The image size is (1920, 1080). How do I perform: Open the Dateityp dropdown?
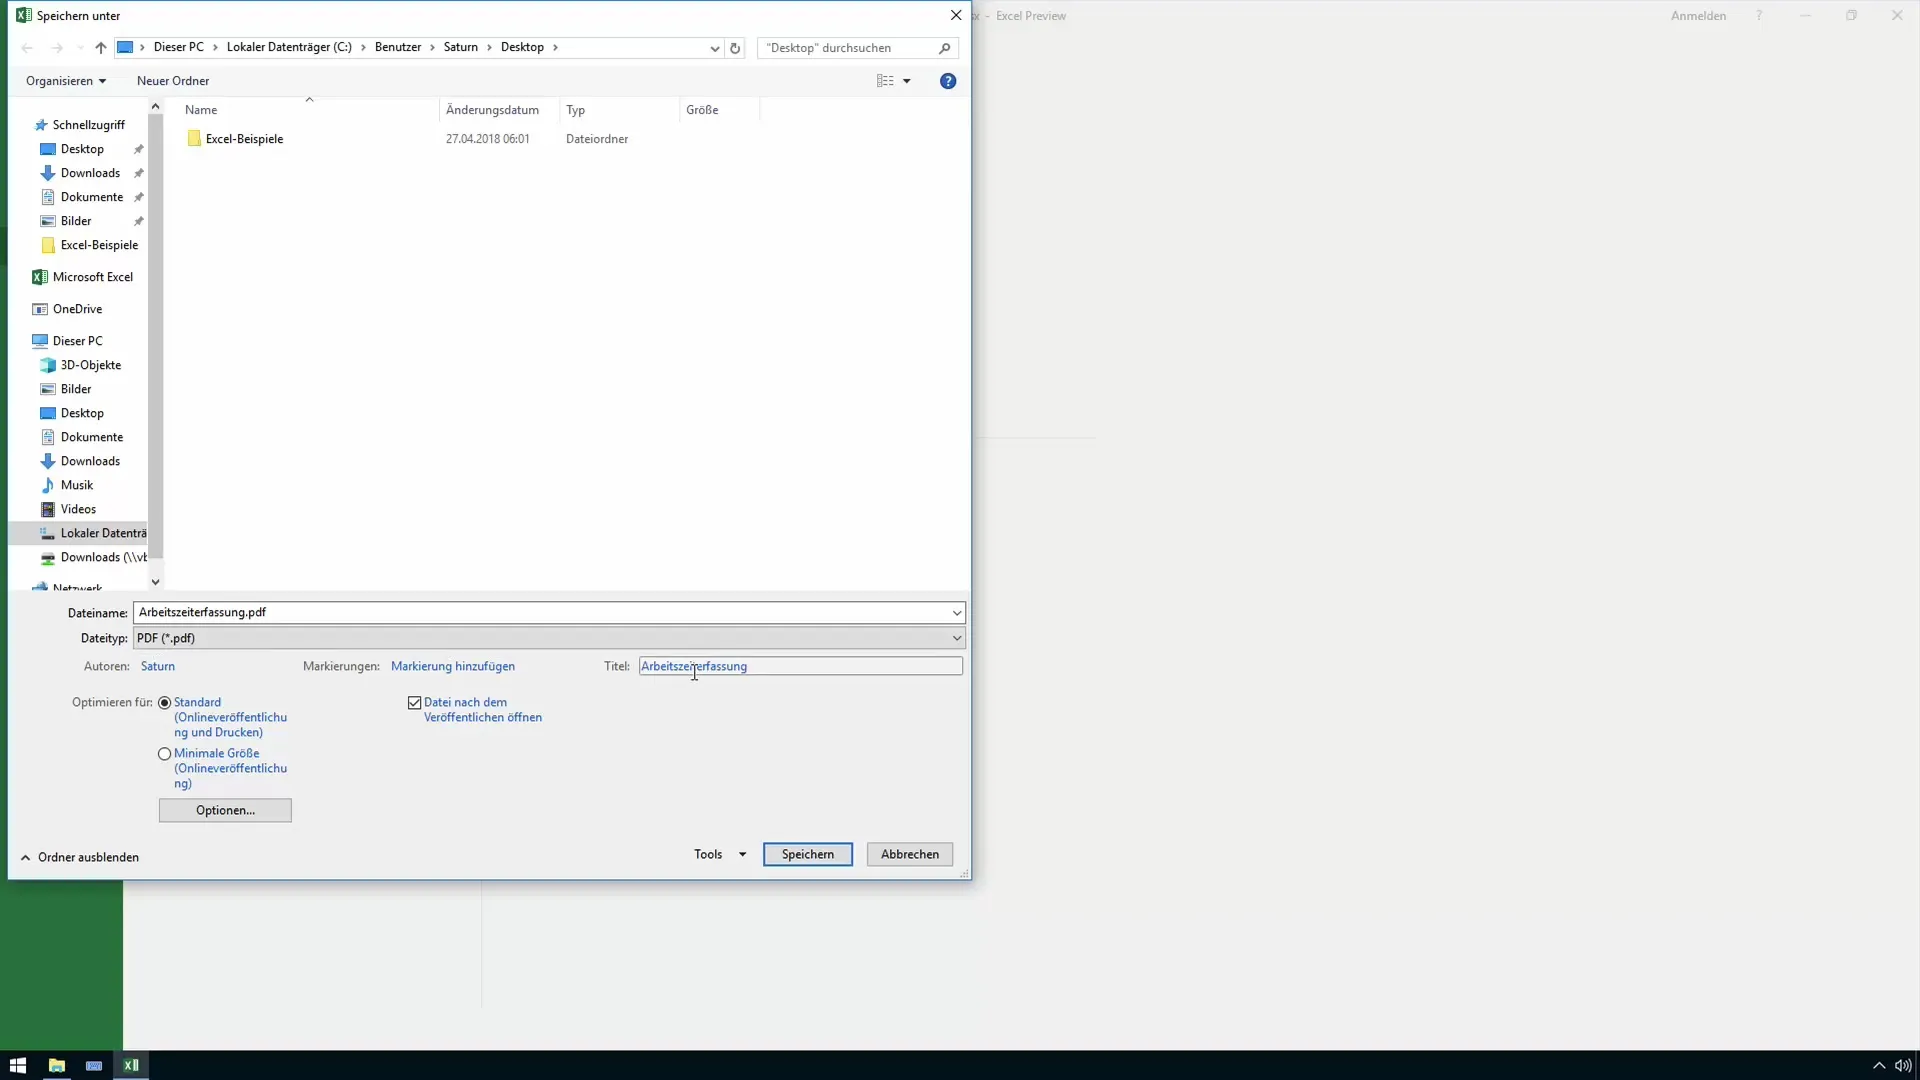(x=549, y=638)
